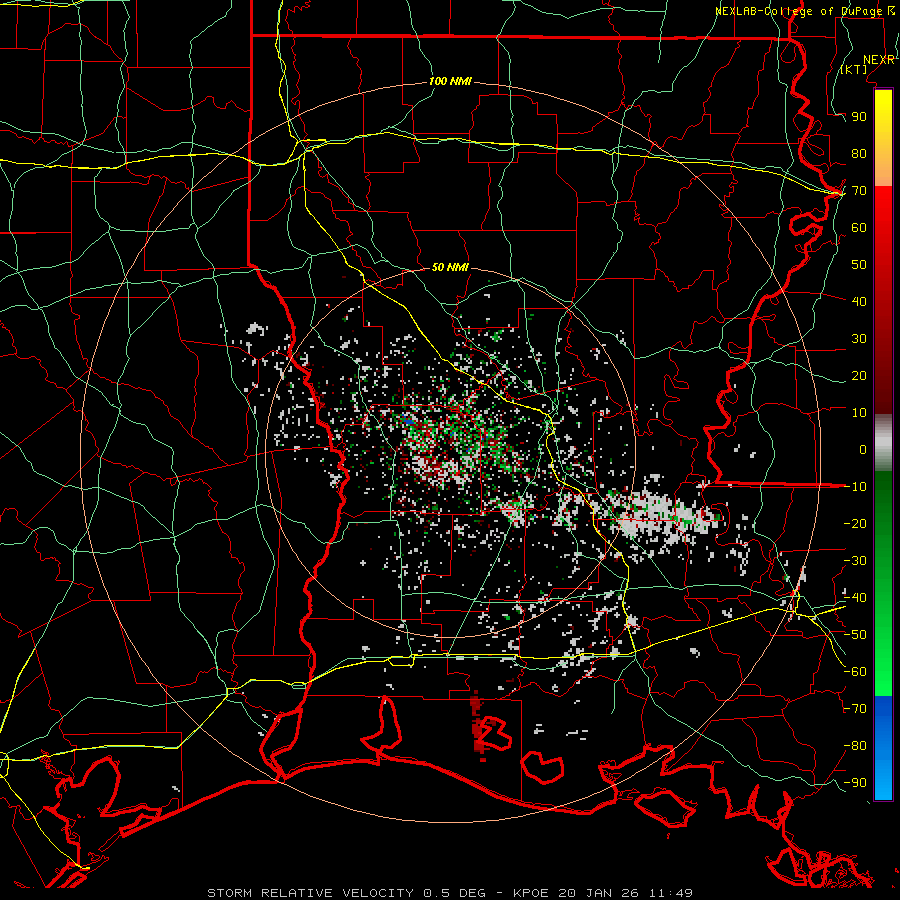
Task: Click the 70 value on the velocity scale
Action: click(859, 191)
